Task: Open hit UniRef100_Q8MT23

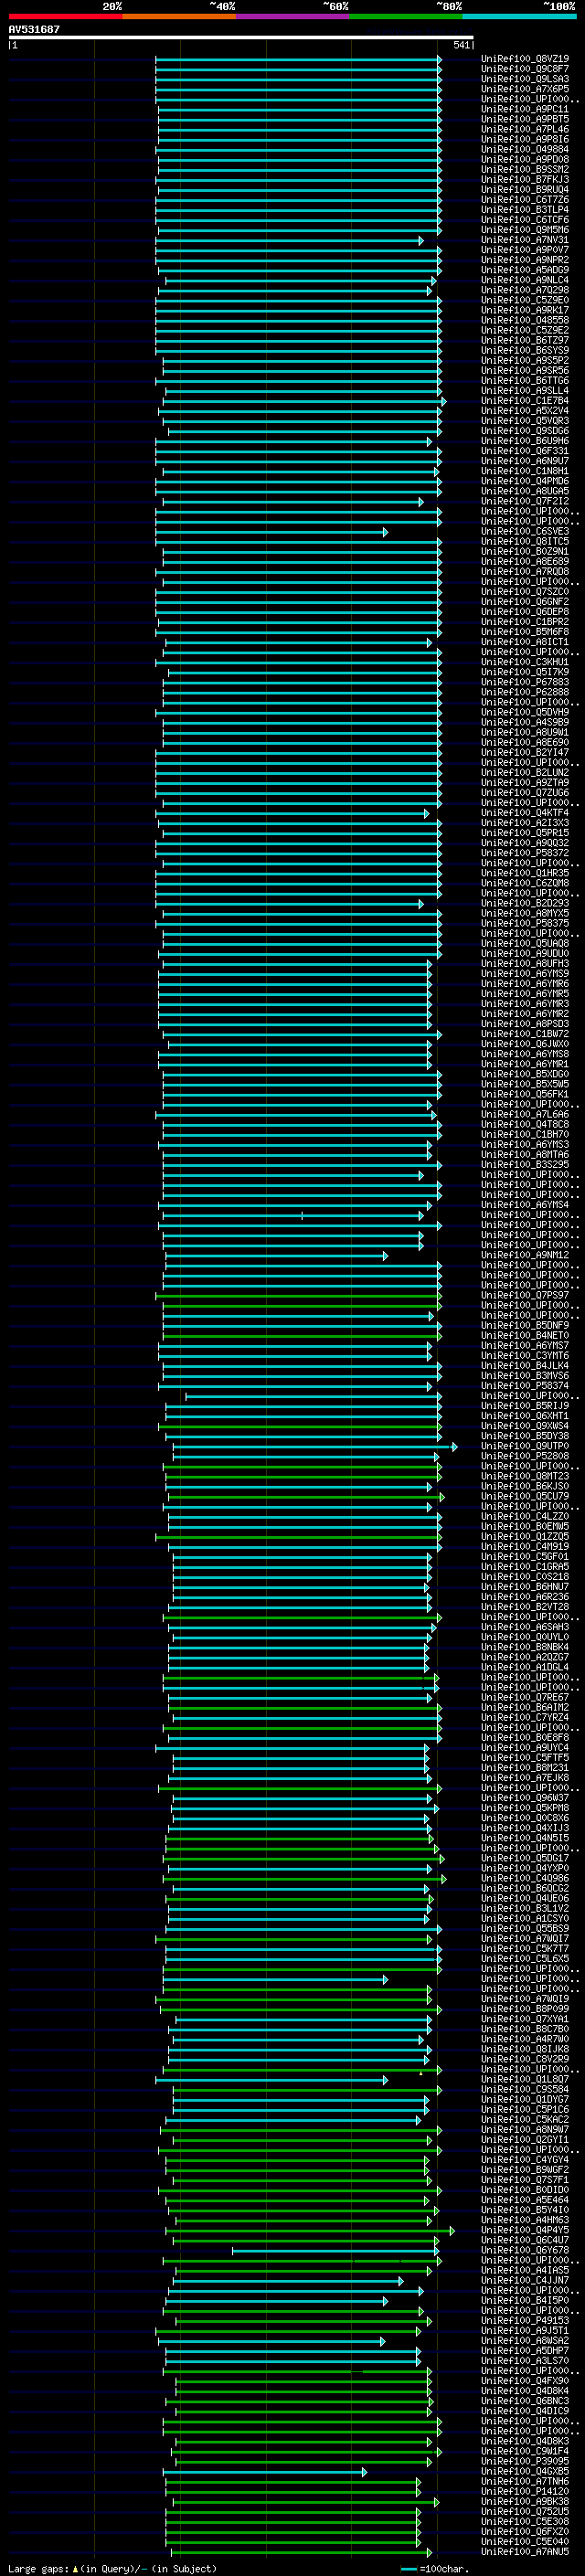Action: (x=525, y=1476)
